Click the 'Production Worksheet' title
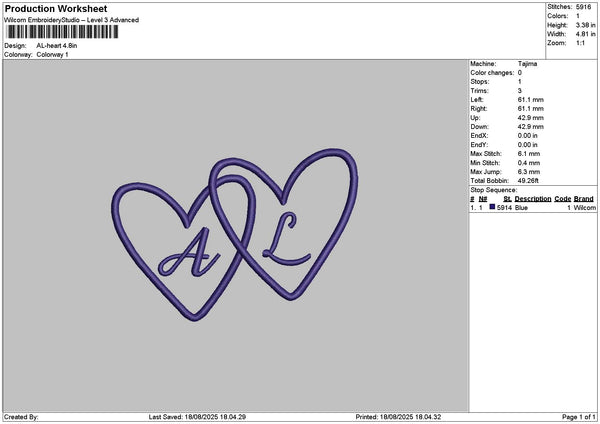600x424 pixels. (x=56, y=9)
